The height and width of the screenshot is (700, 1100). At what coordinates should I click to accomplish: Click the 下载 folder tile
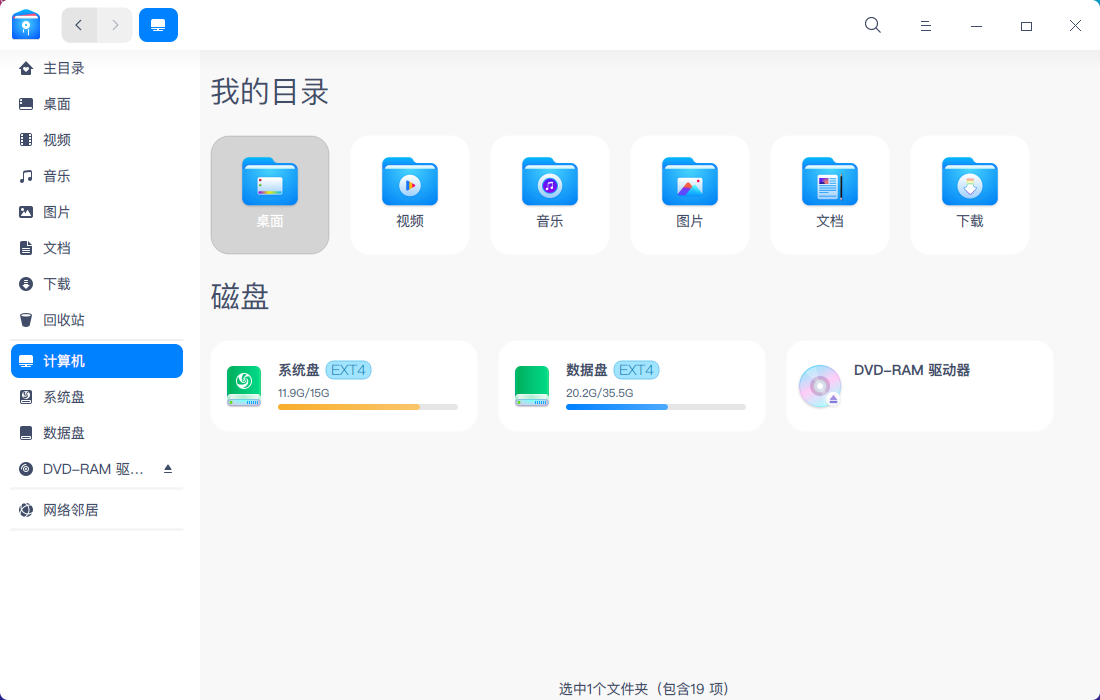(x=970, y=195)
